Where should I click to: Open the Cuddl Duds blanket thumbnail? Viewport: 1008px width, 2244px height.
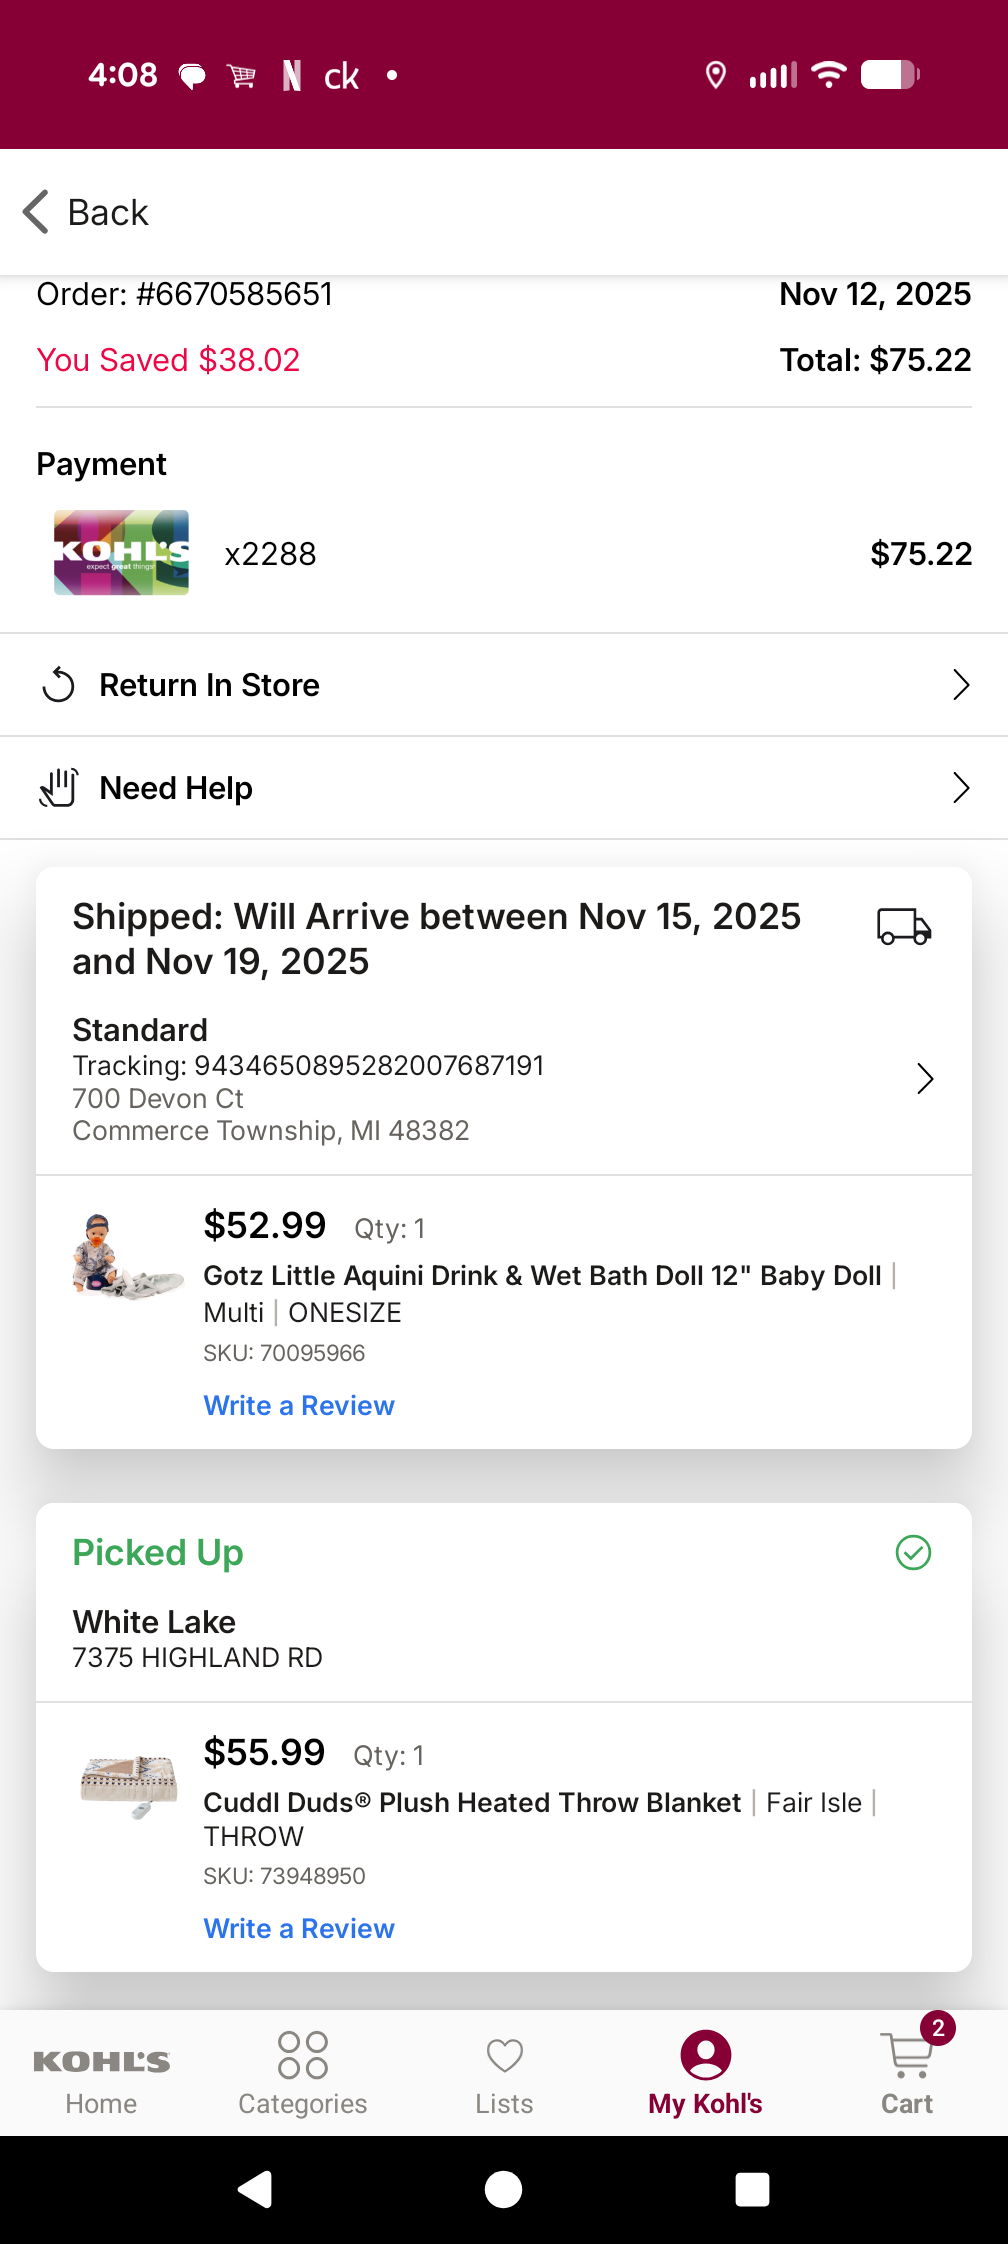coord(129,1785)
